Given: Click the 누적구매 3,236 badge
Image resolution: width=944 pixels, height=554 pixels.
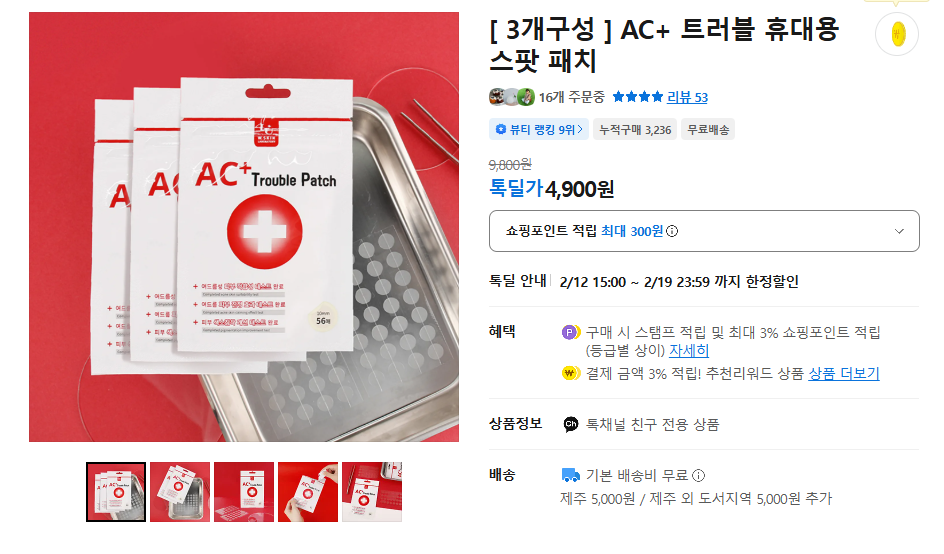Looking at the screenshot, I should (x=635, y=129).
